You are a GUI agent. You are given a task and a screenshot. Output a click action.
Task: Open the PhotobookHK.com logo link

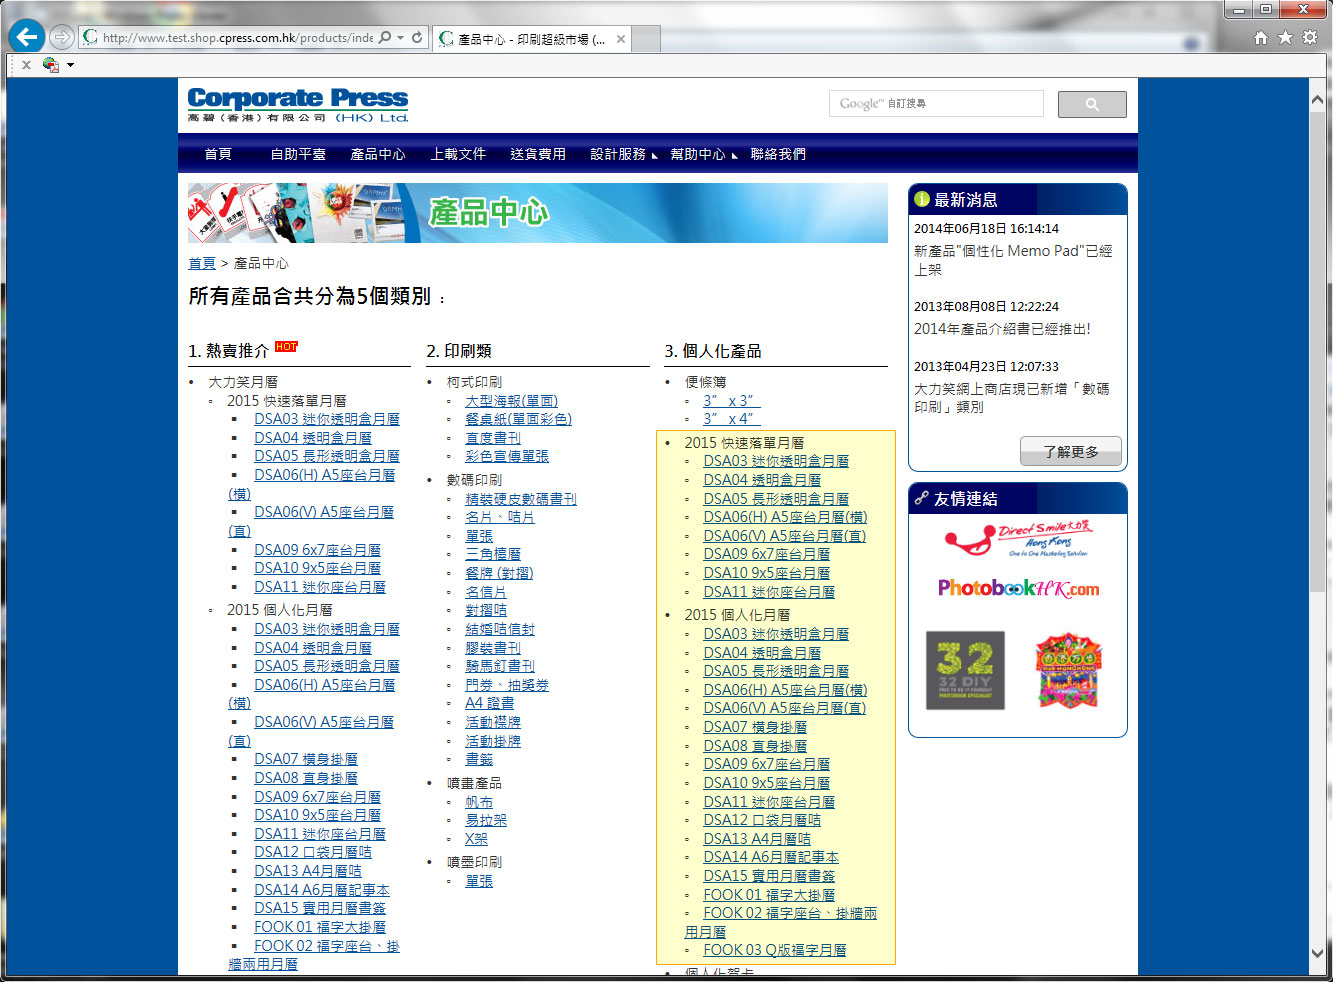click(x=1018, y=588)
